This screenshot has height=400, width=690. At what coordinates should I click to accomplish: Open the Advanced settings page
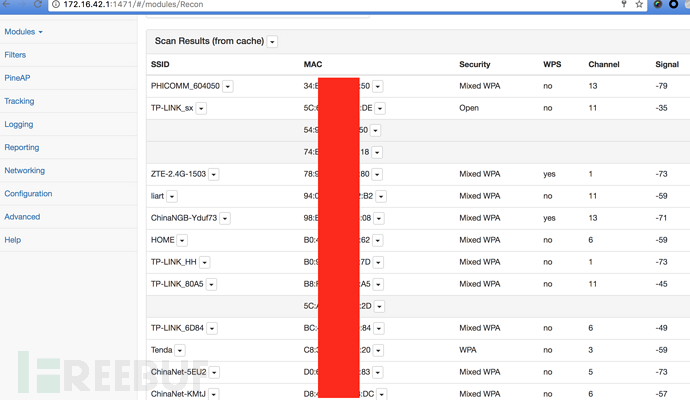tap(22, 217)
